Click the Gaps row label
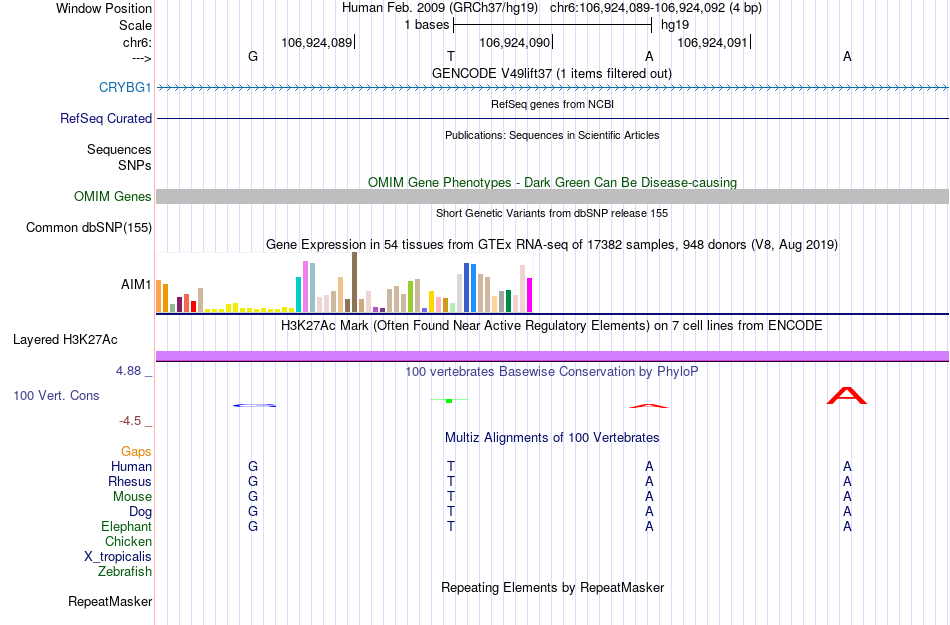This screenshot has width=950, height=625. pyautogui.click(x=136, y=451)
